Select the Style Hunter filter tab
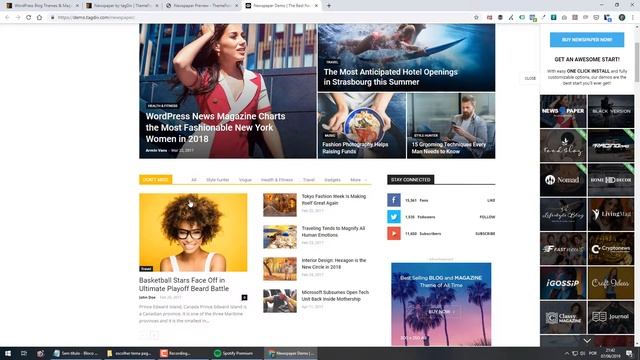This screenshot has width=640, height=360. tap(218, 180)
